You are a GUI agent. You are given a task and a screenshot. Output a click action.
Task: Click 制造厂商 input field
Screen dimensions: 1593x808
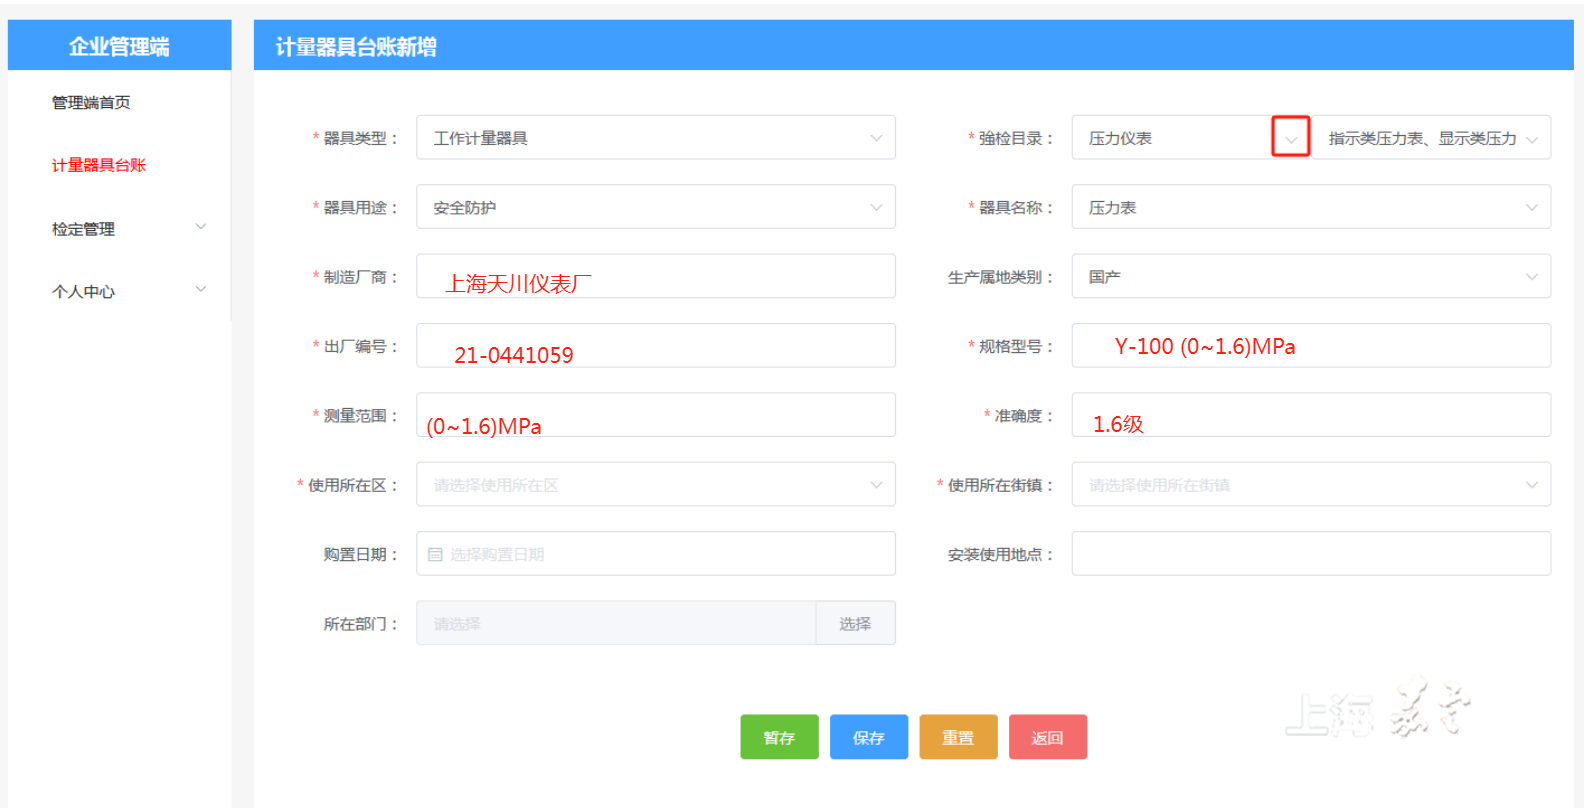tap(655, 277)
